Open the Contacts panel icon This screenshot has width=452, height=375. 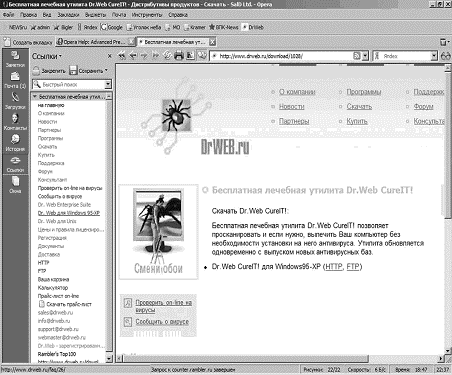pos(15,122)
